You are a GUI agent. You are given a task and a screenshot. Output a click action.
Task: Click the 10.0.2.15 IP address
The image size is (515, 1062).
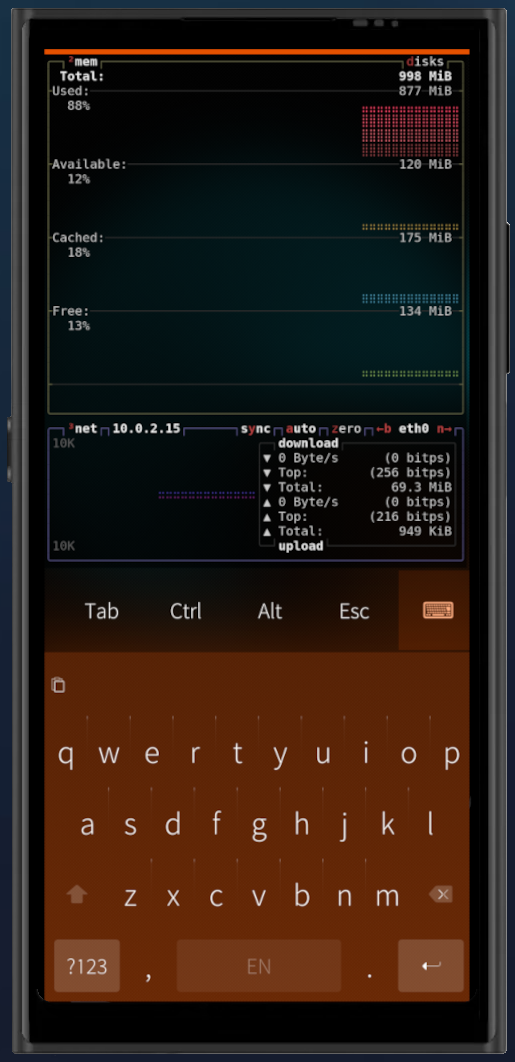(146, 429)
